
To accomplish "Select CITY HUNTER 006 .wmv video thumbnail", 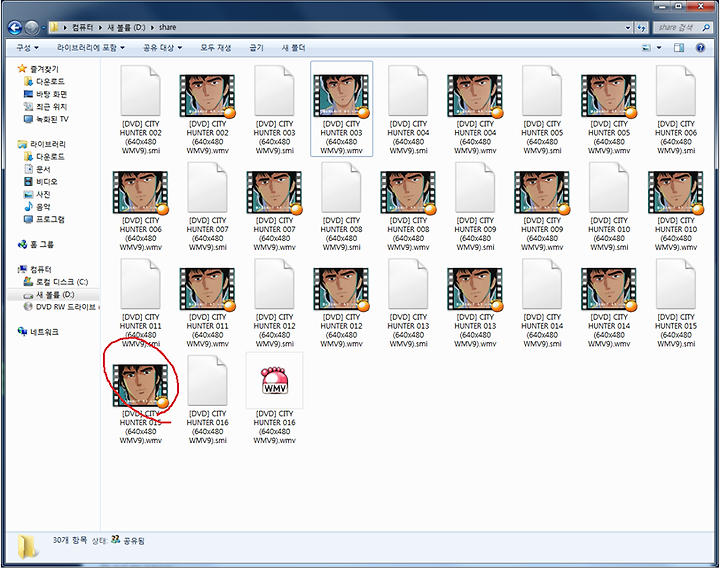I will [141, 192].
